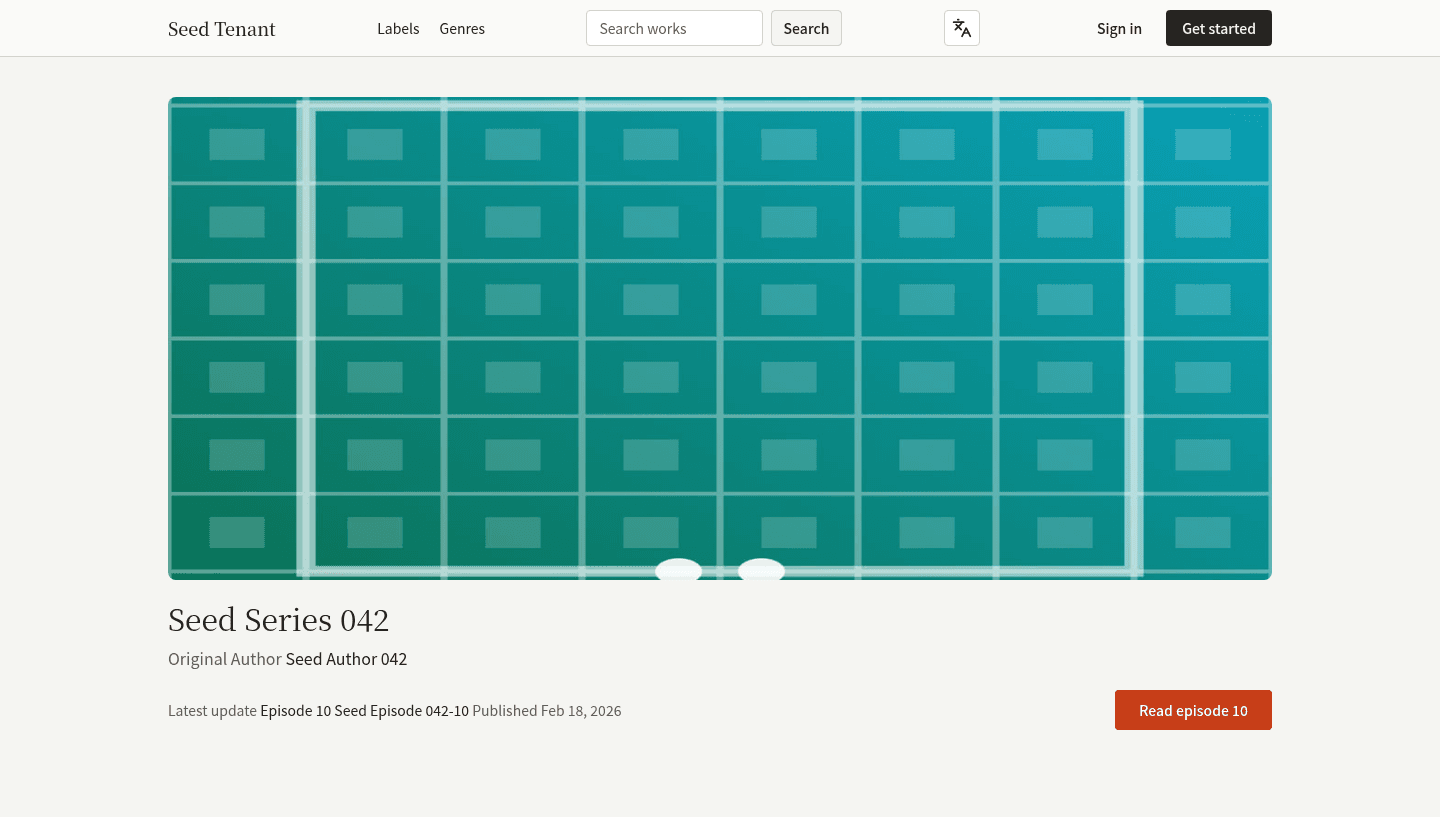Click the right white oval on cover
Viewport: 1440px width, 817px height.
pos(761,569)
